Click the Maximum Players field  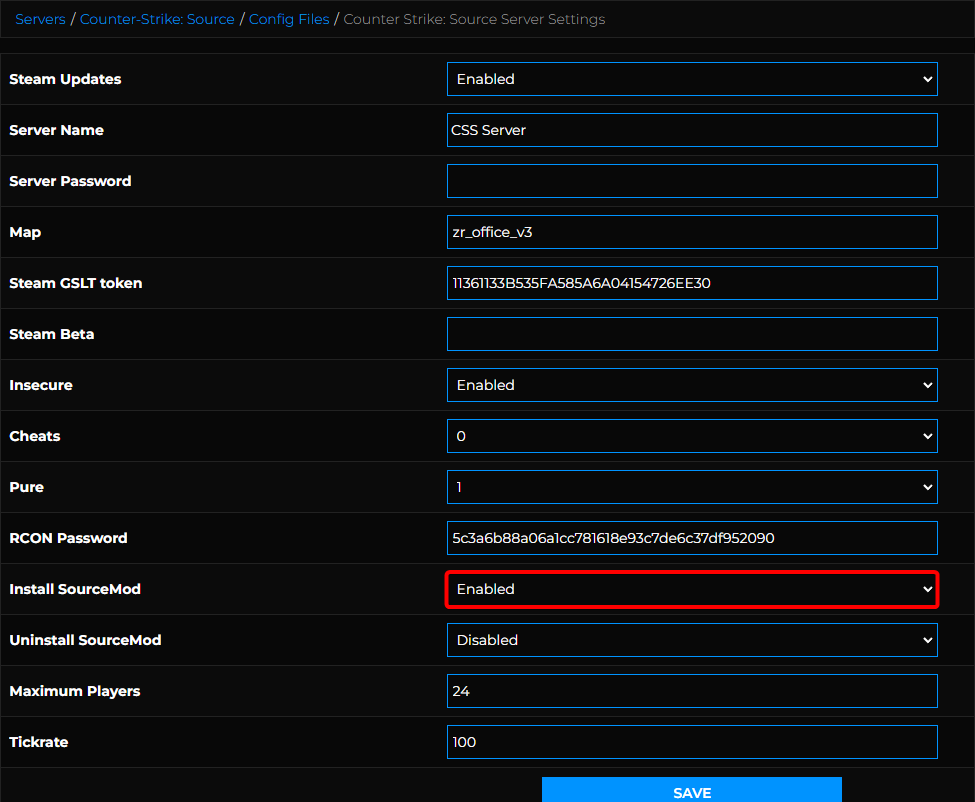pyautogui.click(x=691, y=691)
